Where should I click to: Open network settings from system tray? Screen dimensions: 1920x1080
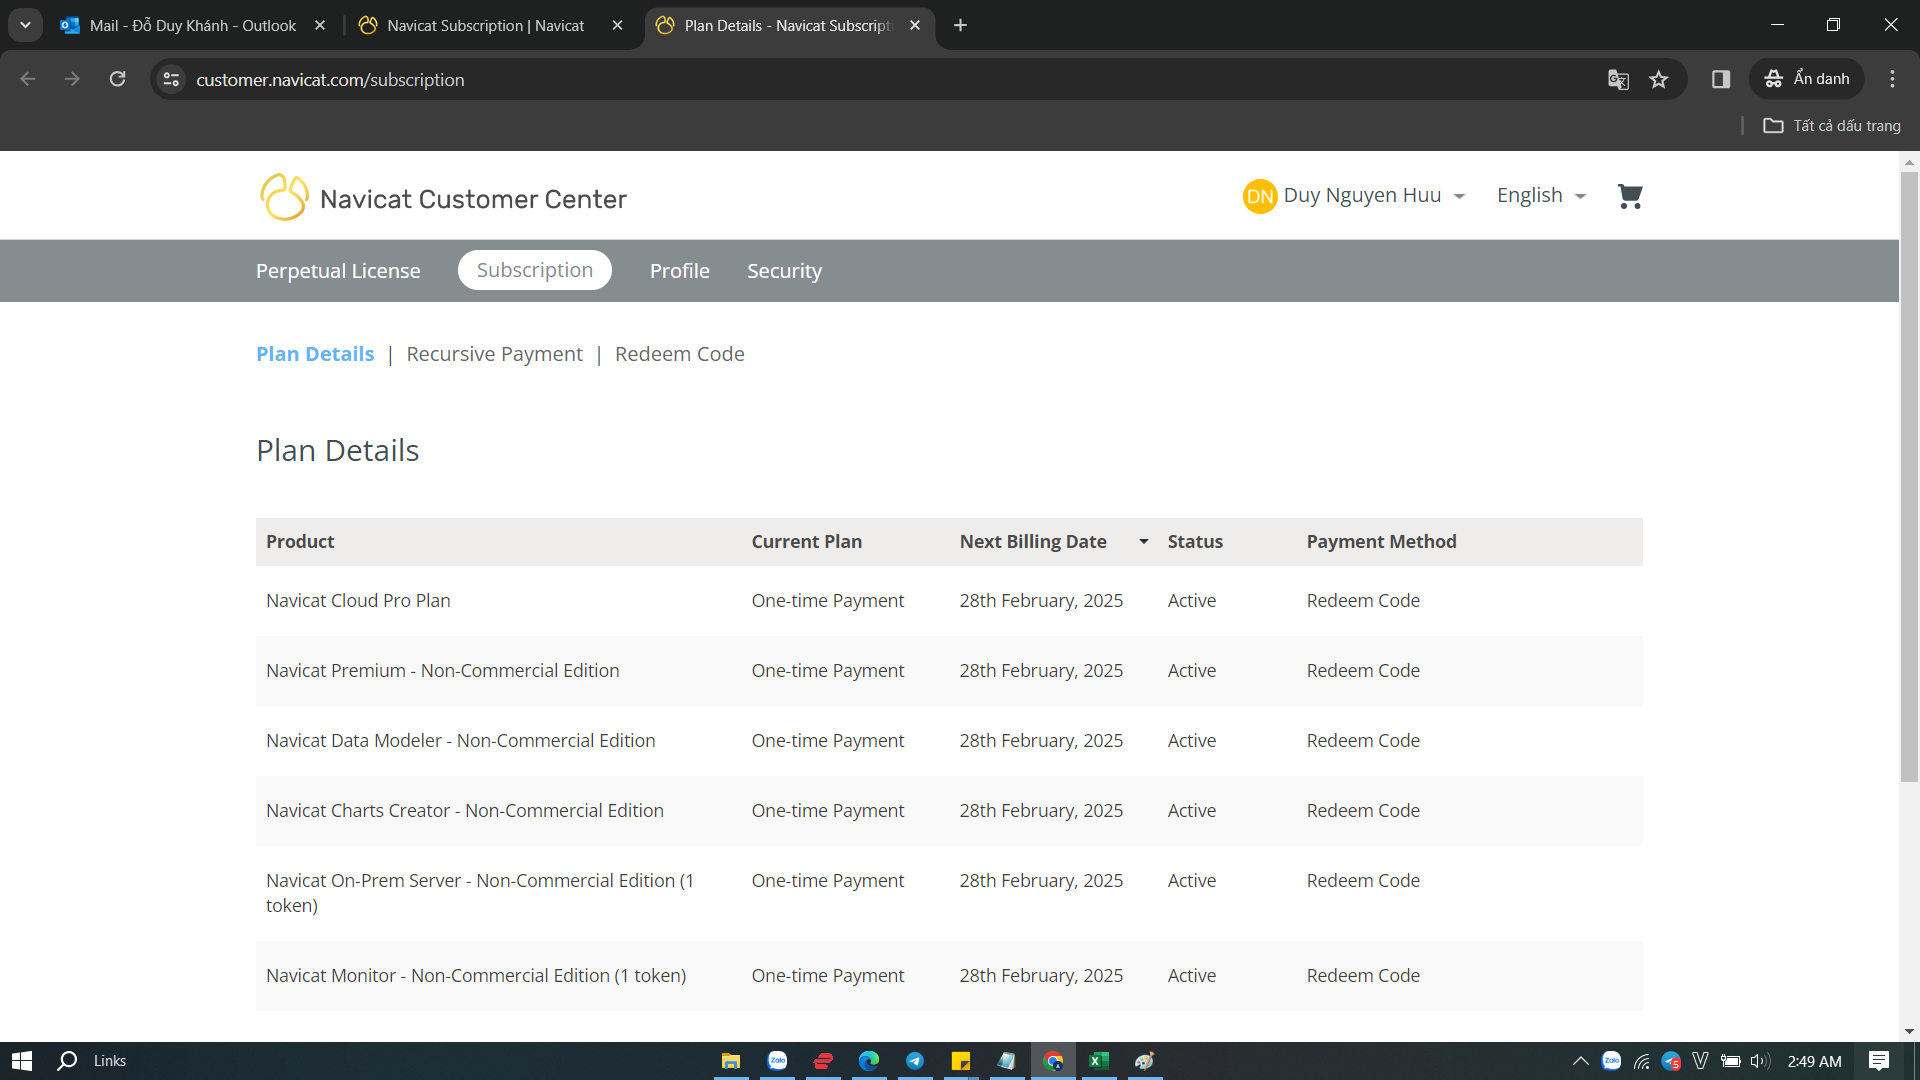(x=1641, y=1061)
